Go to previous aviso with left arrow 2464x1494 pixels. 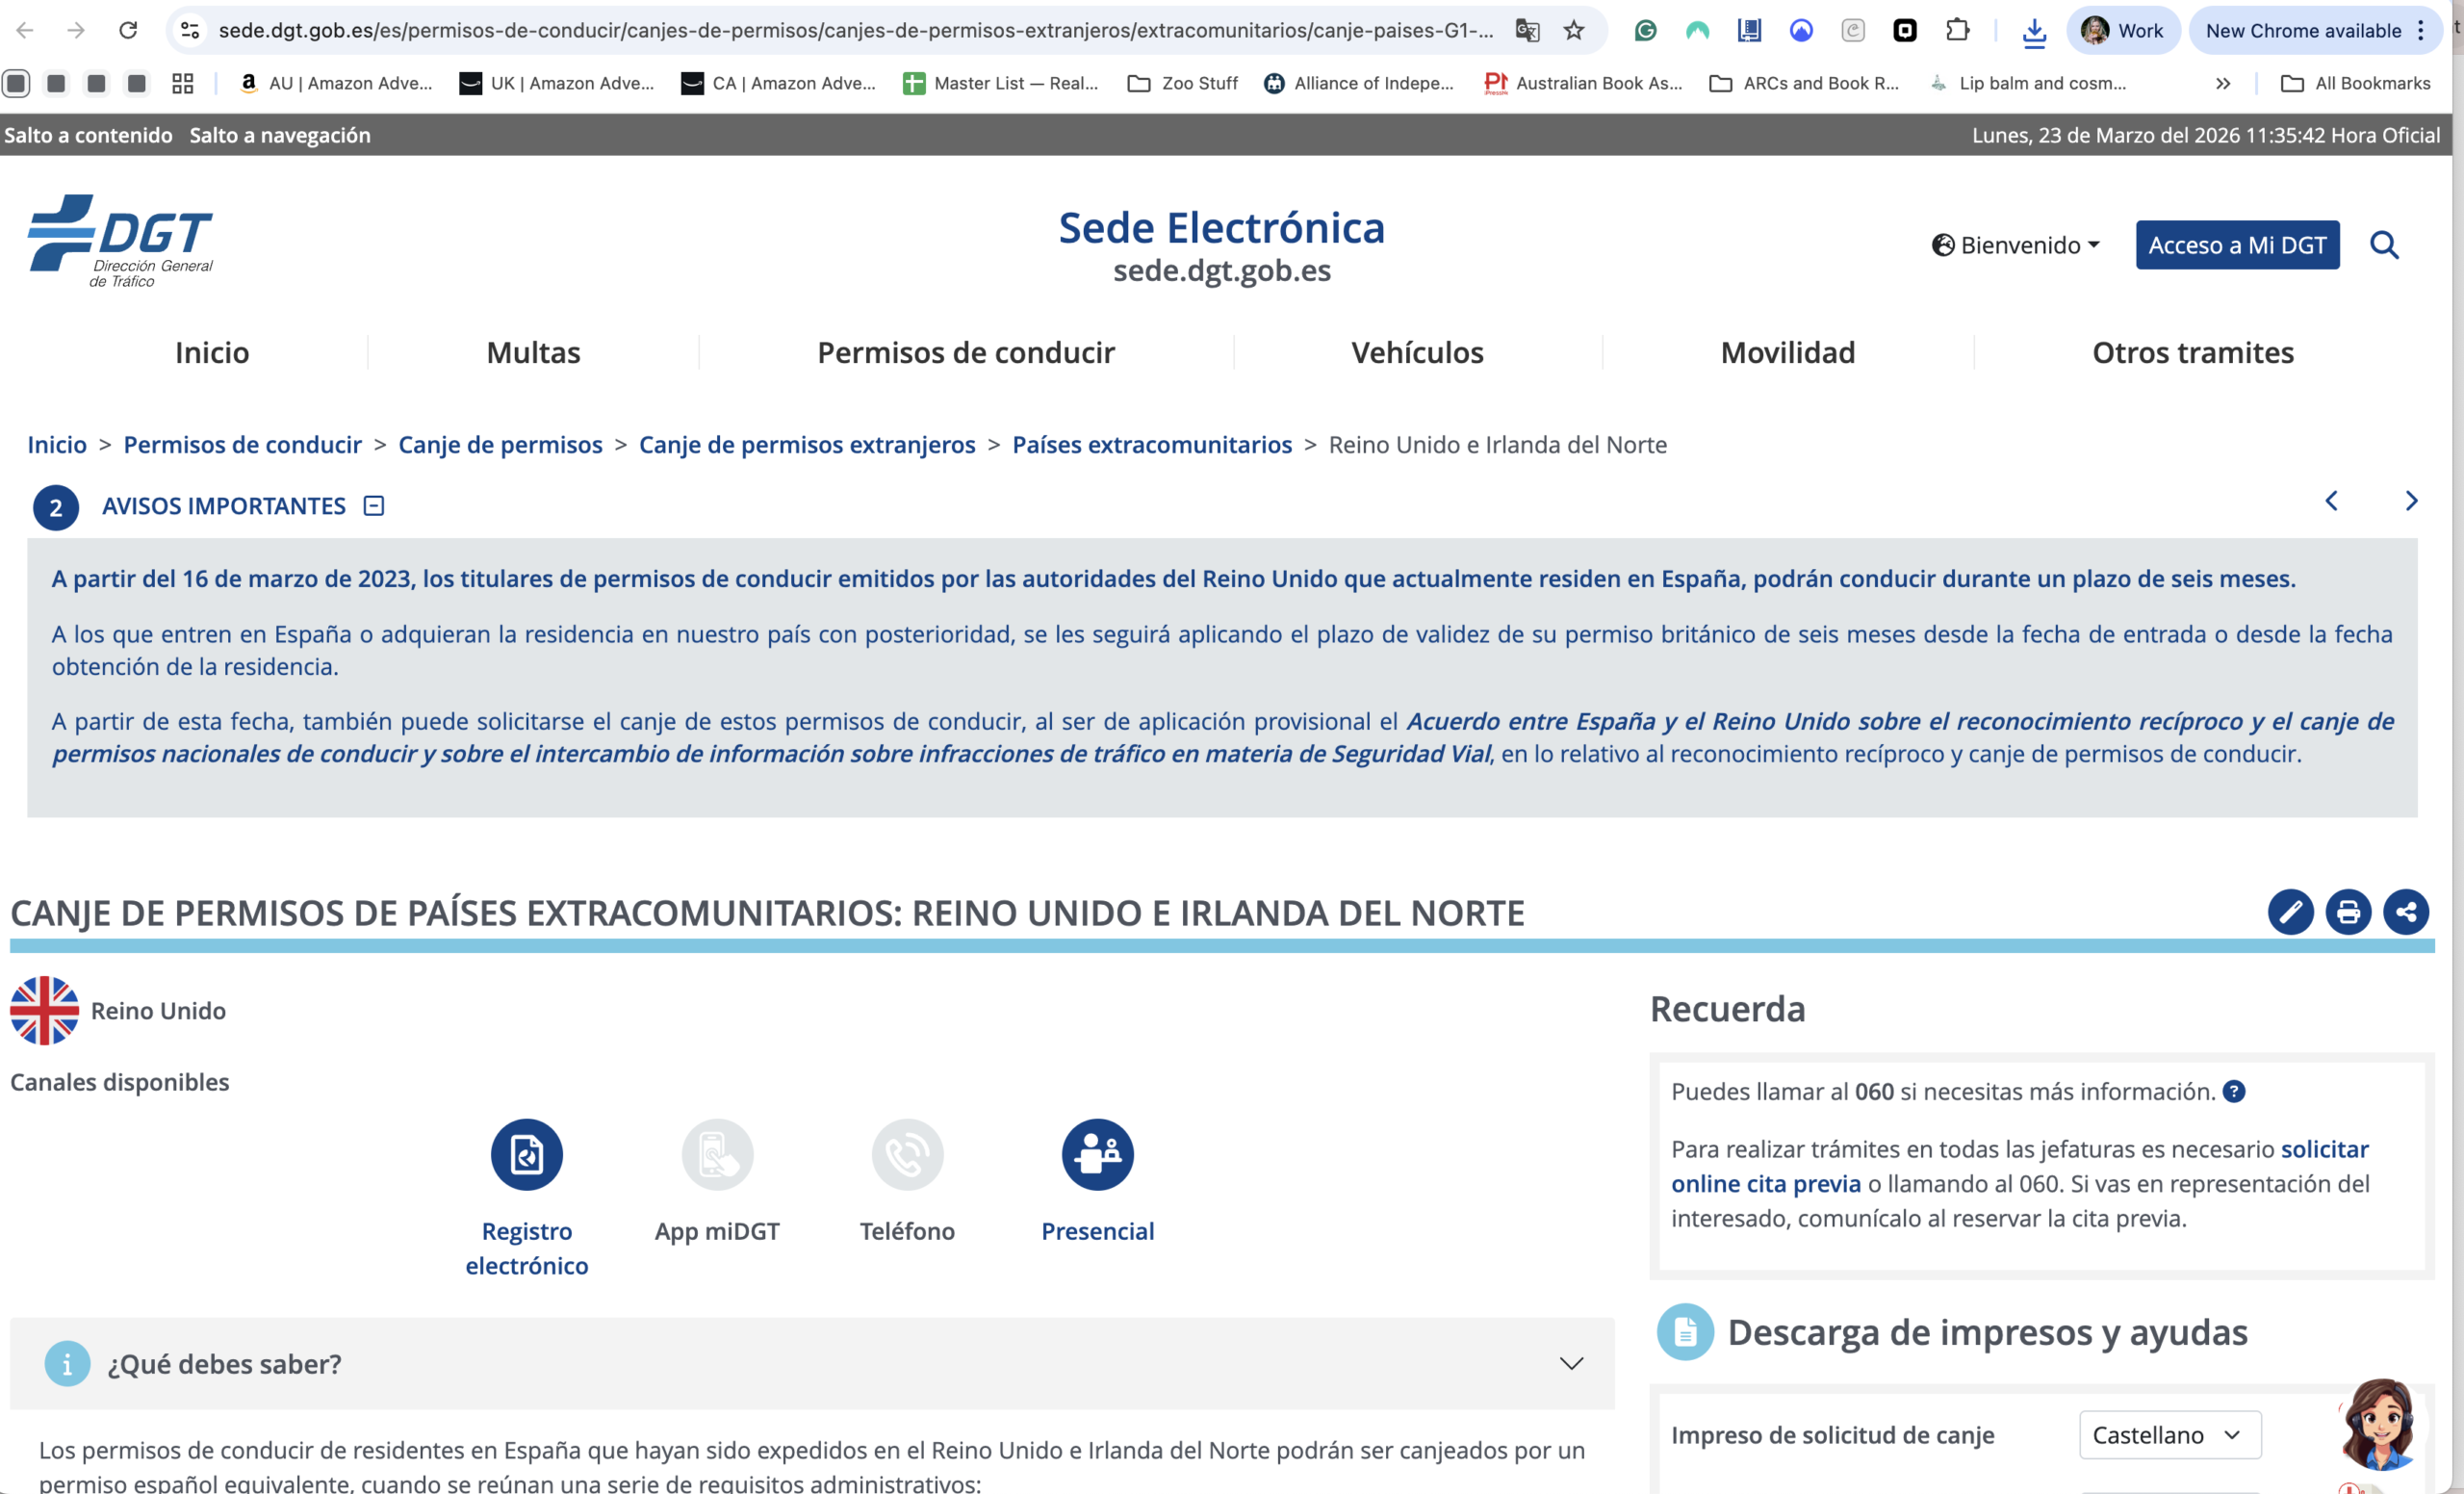click(2331, 501)
